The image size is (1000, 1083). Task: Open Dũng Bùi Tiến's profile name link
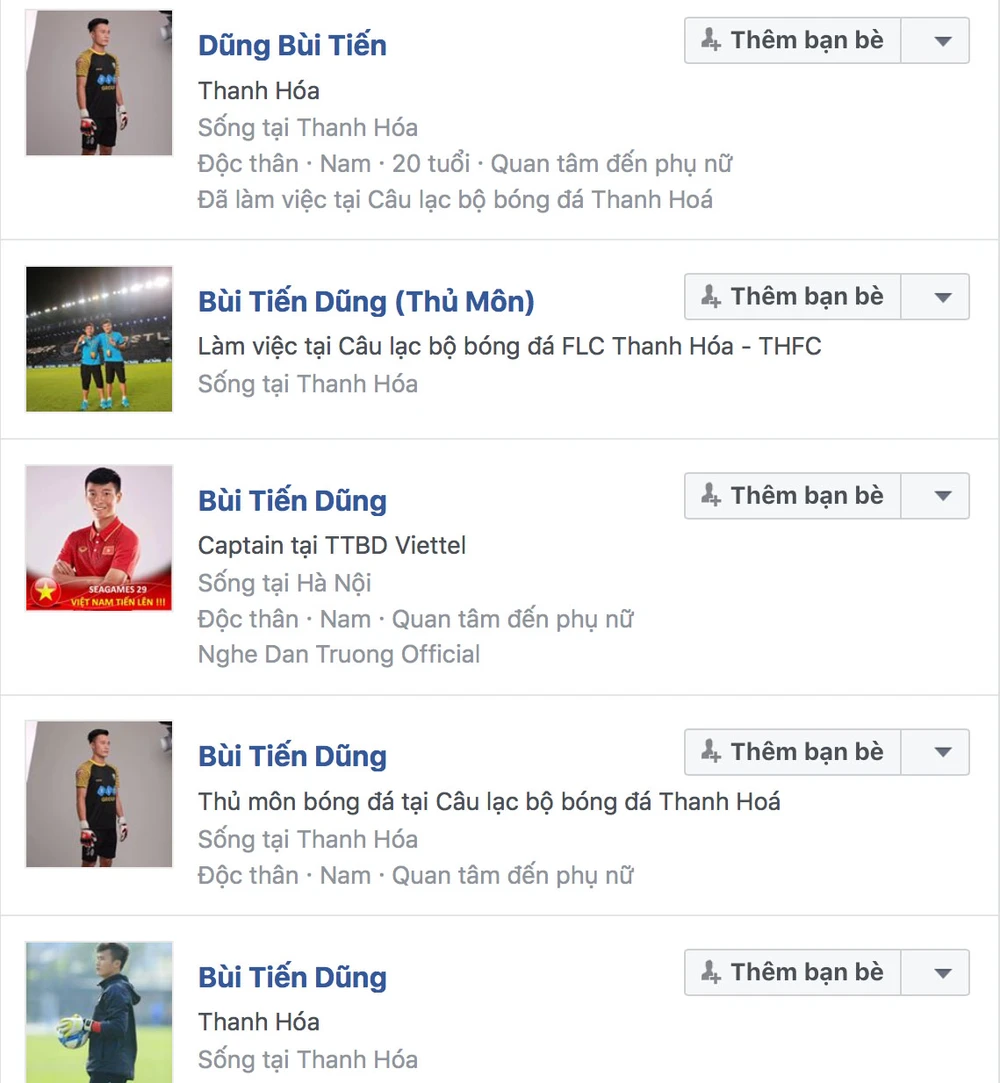[x=292, y=45]
